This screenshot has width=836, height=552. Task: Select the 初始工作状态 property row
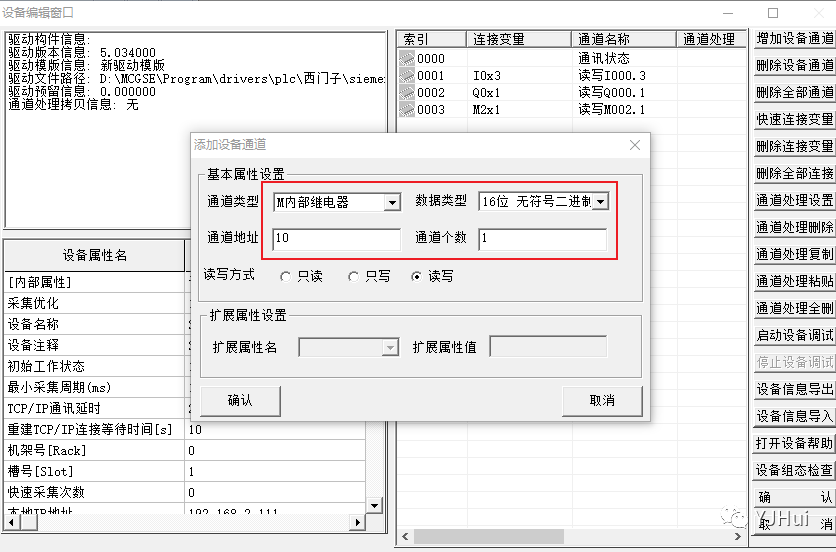click(95, 366)
